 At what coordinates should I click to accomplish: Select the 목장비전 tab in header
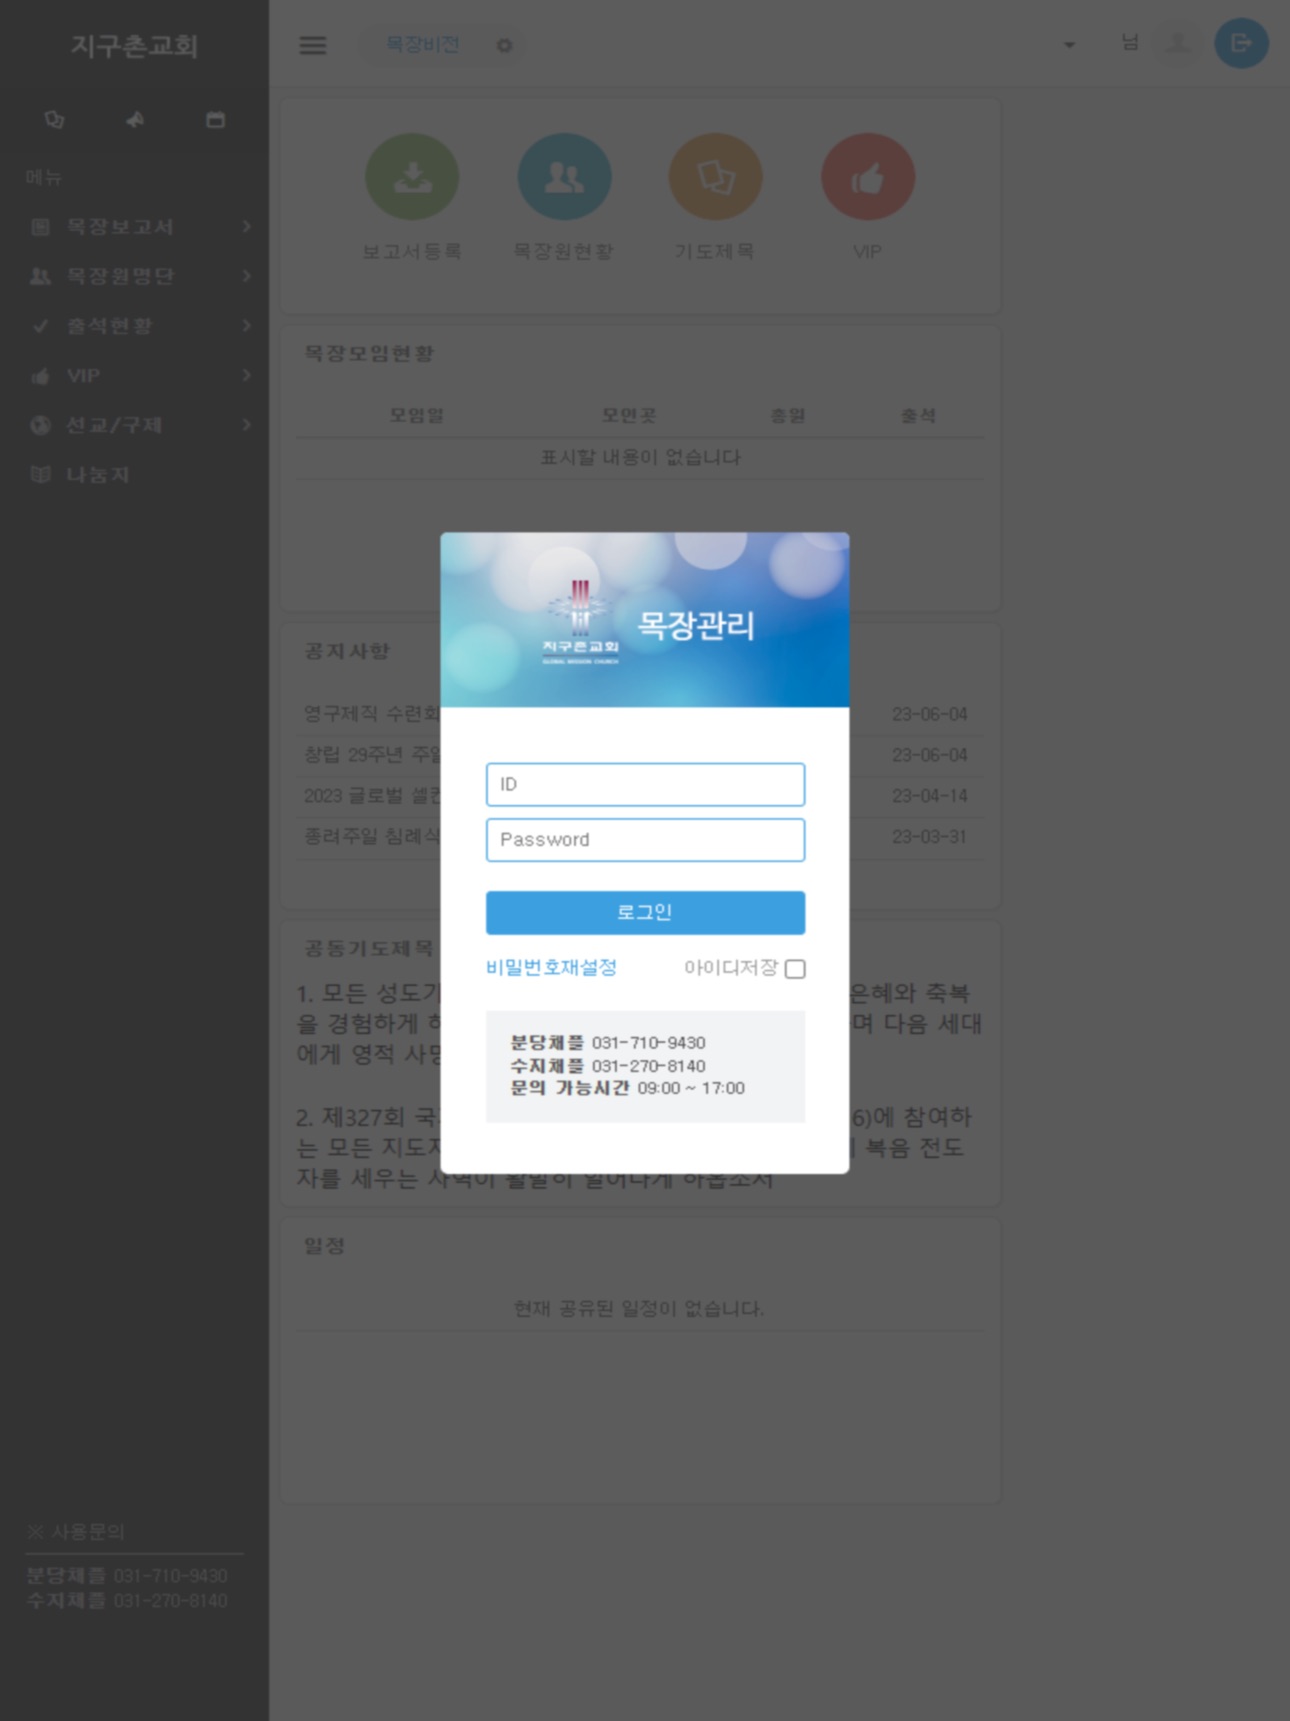[423, 45]
